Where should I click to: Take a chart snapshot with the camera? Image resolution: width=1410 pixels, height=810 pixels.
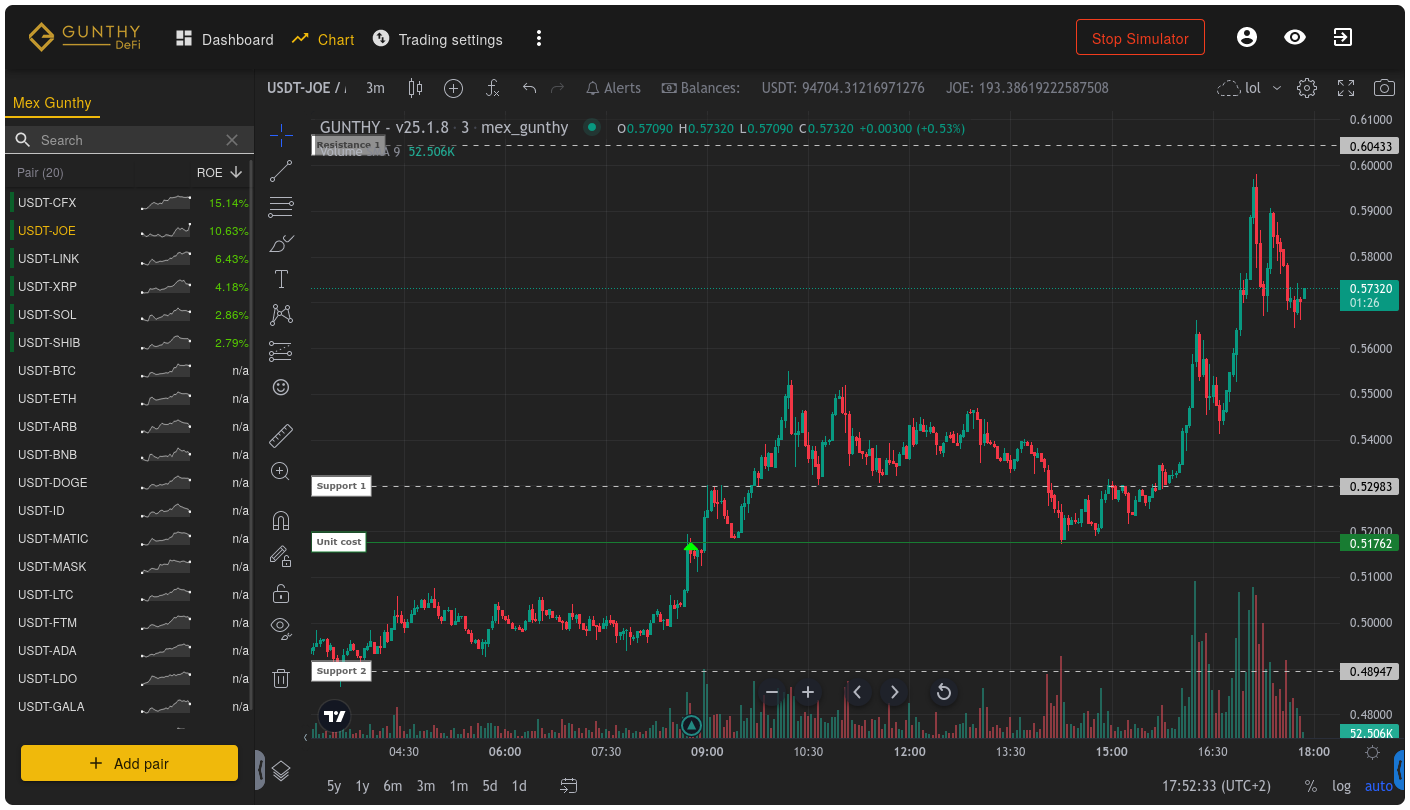(1384, 88)
